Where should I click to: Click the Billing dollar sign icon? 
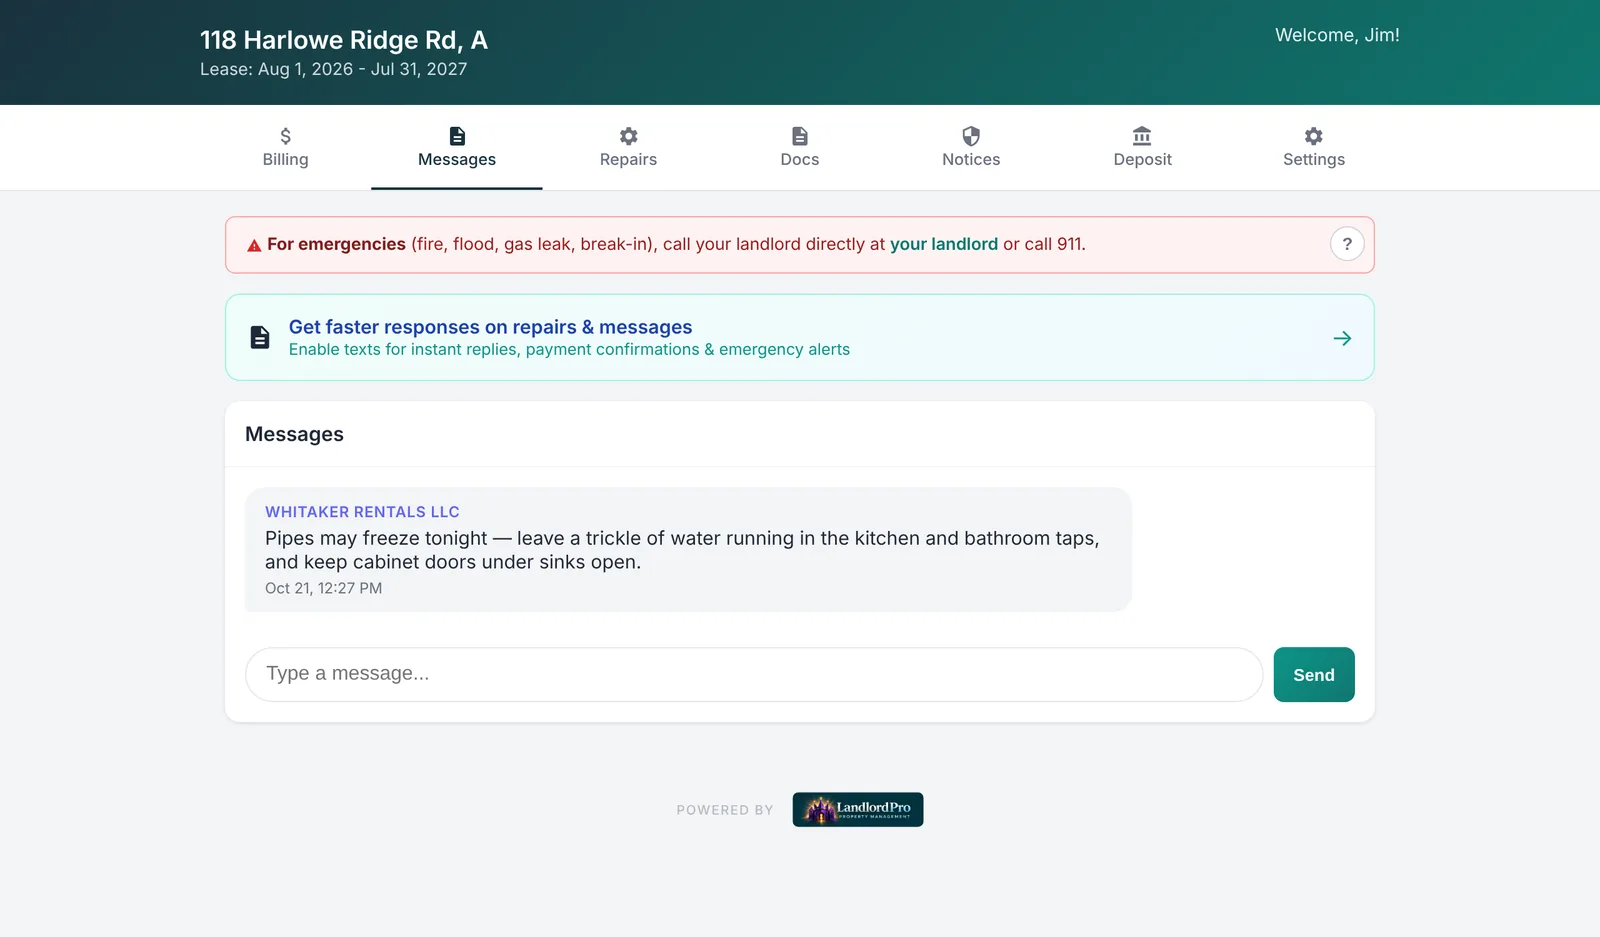coord(285,136)
